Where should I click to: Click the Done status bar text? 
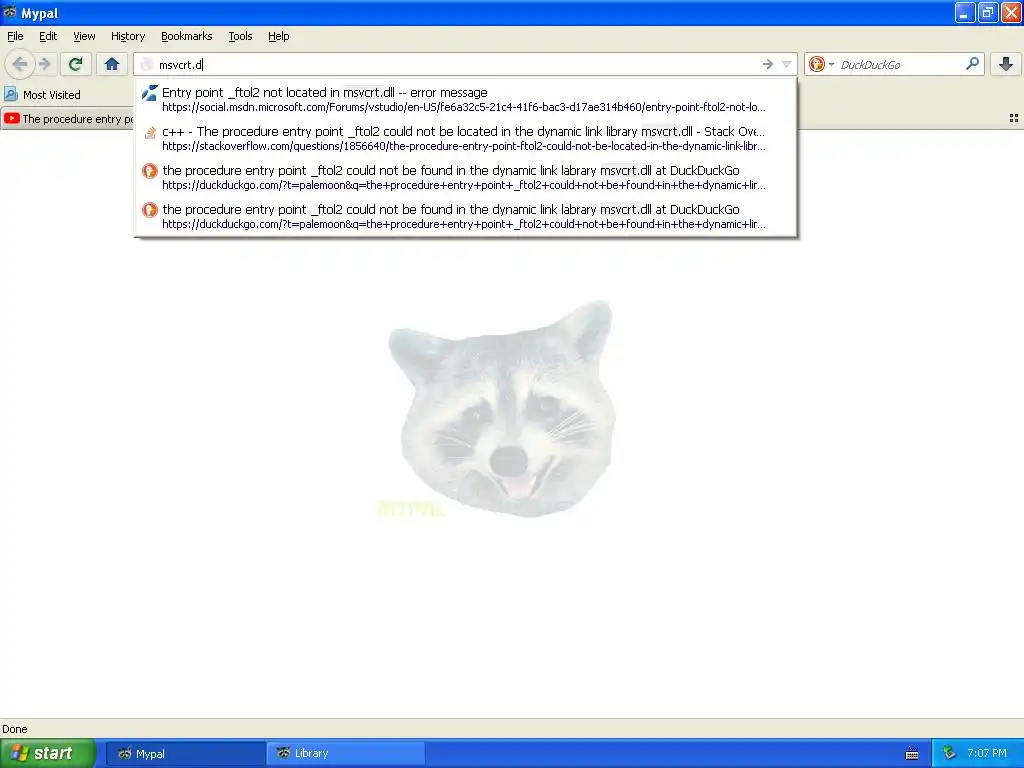(x=15, y=729)
